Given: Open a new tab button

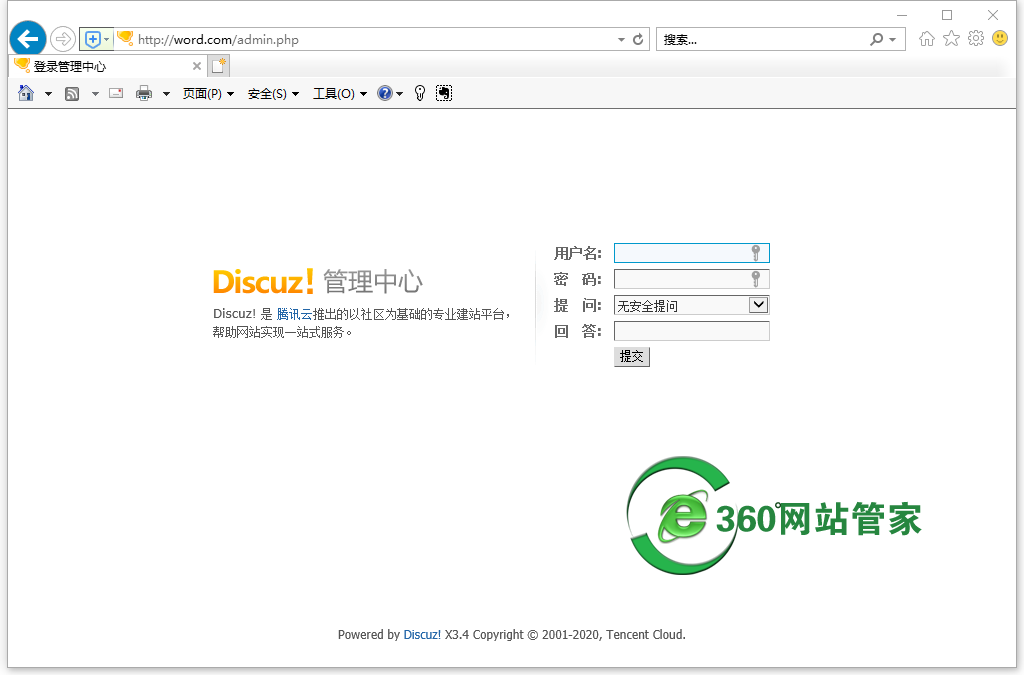Looking at the screenshot, I should (219, 66).
